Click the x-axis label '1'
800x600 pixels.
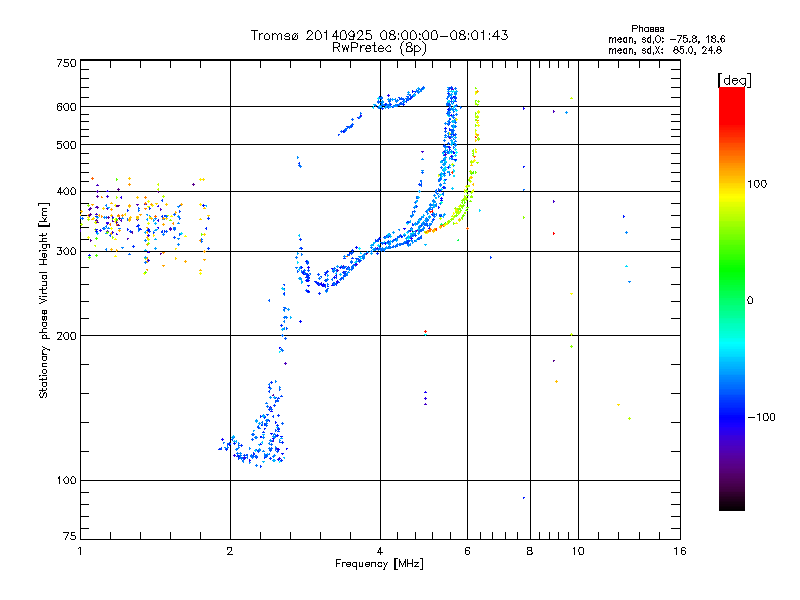click(x=80, y=551)
